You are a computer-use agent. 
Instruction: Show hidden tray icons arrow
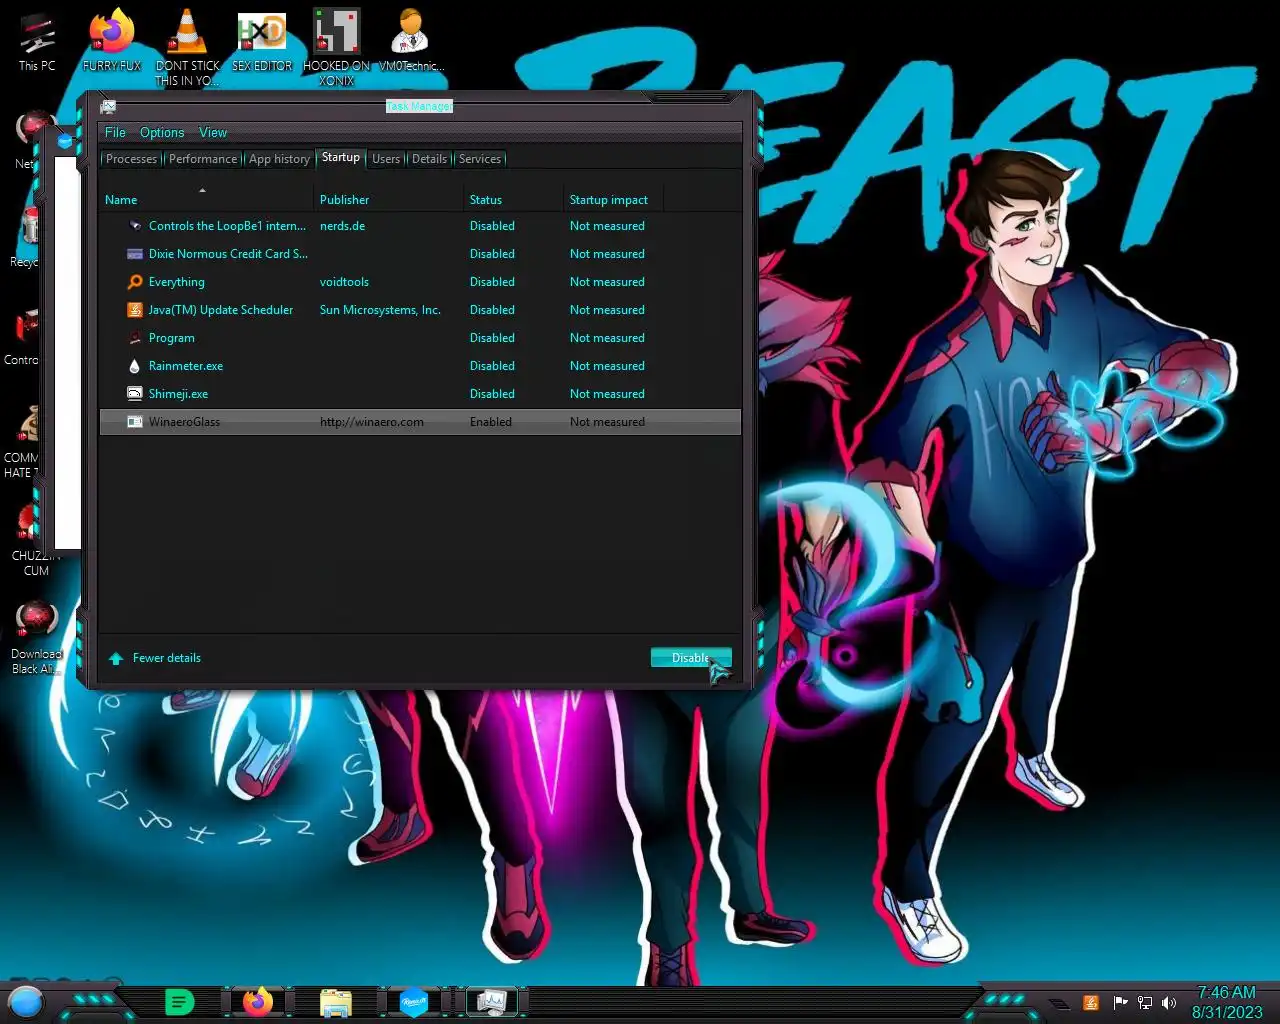tap(1058, 1003)
